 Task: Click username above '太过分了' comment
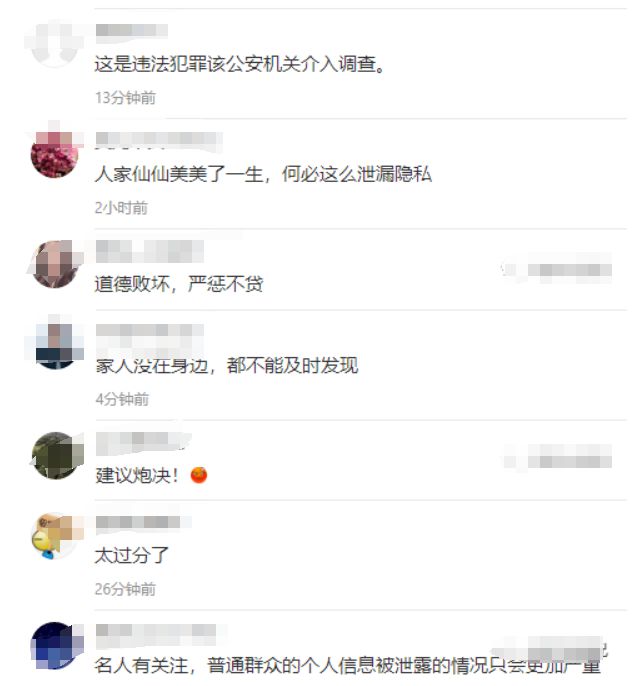click(142, 522)
